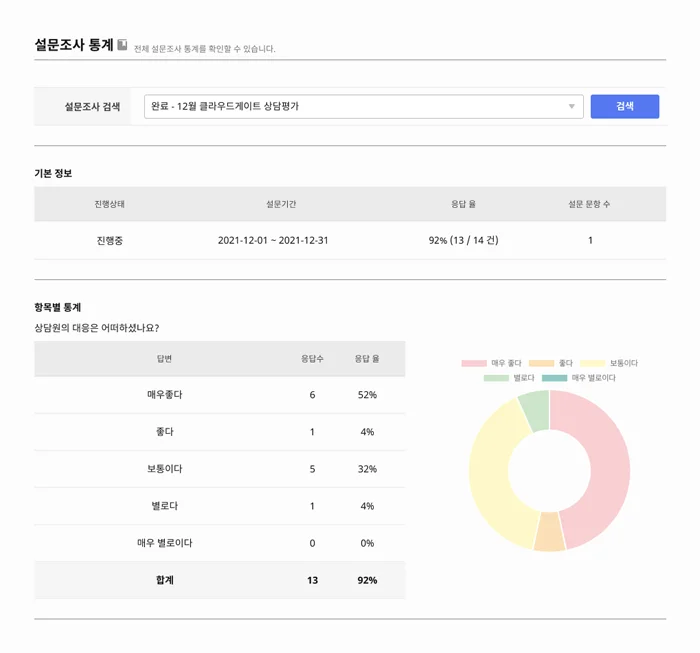Screen dimensions: 700x653
Task: Click the 보통이다 answer row label
Action: tap(165, 469)
